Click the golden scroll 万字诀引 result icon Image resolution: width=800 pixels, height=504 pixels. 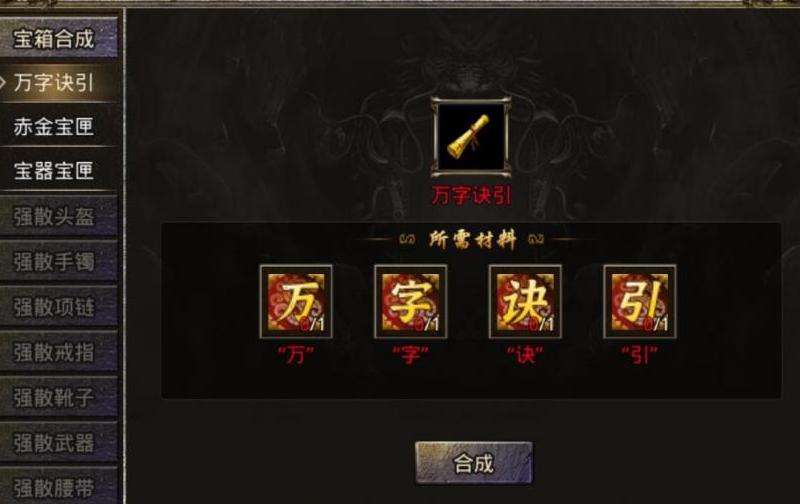470,136
